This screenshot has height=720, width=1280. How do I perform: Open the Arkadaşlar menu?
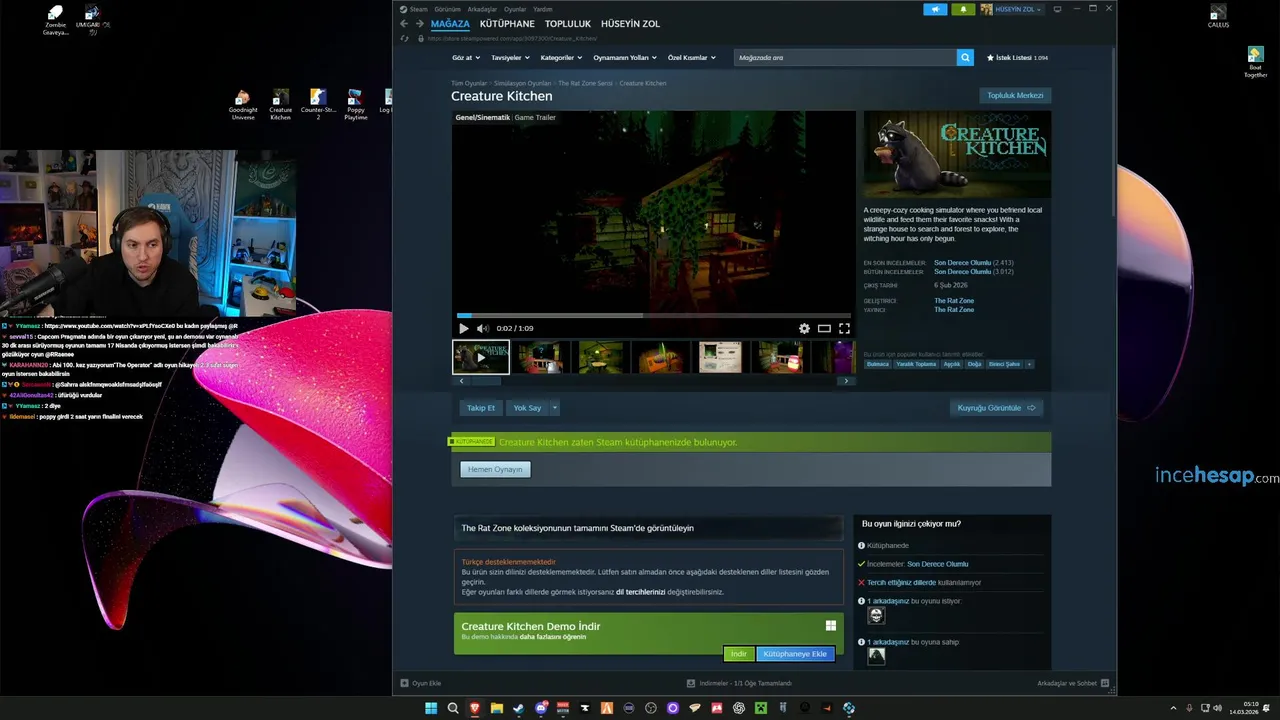pos(482,9)
